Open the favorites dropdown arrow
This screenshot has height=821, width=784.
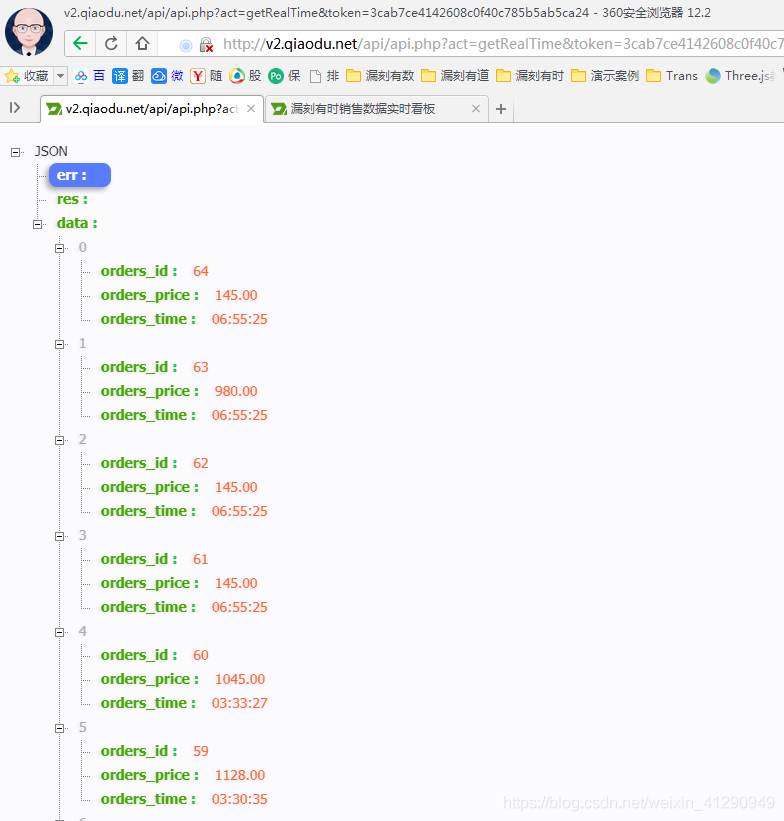tap(61, 76)
